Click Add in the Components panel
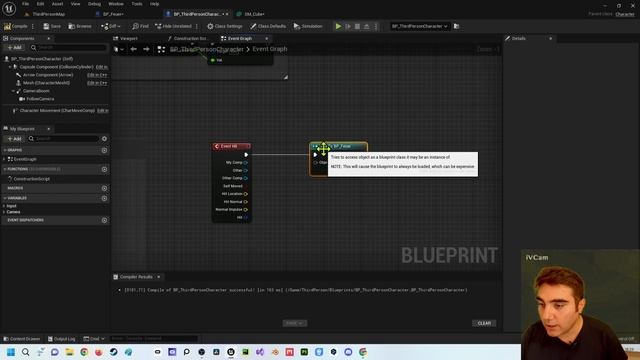The image size is (640, 360). click(14, 48)
